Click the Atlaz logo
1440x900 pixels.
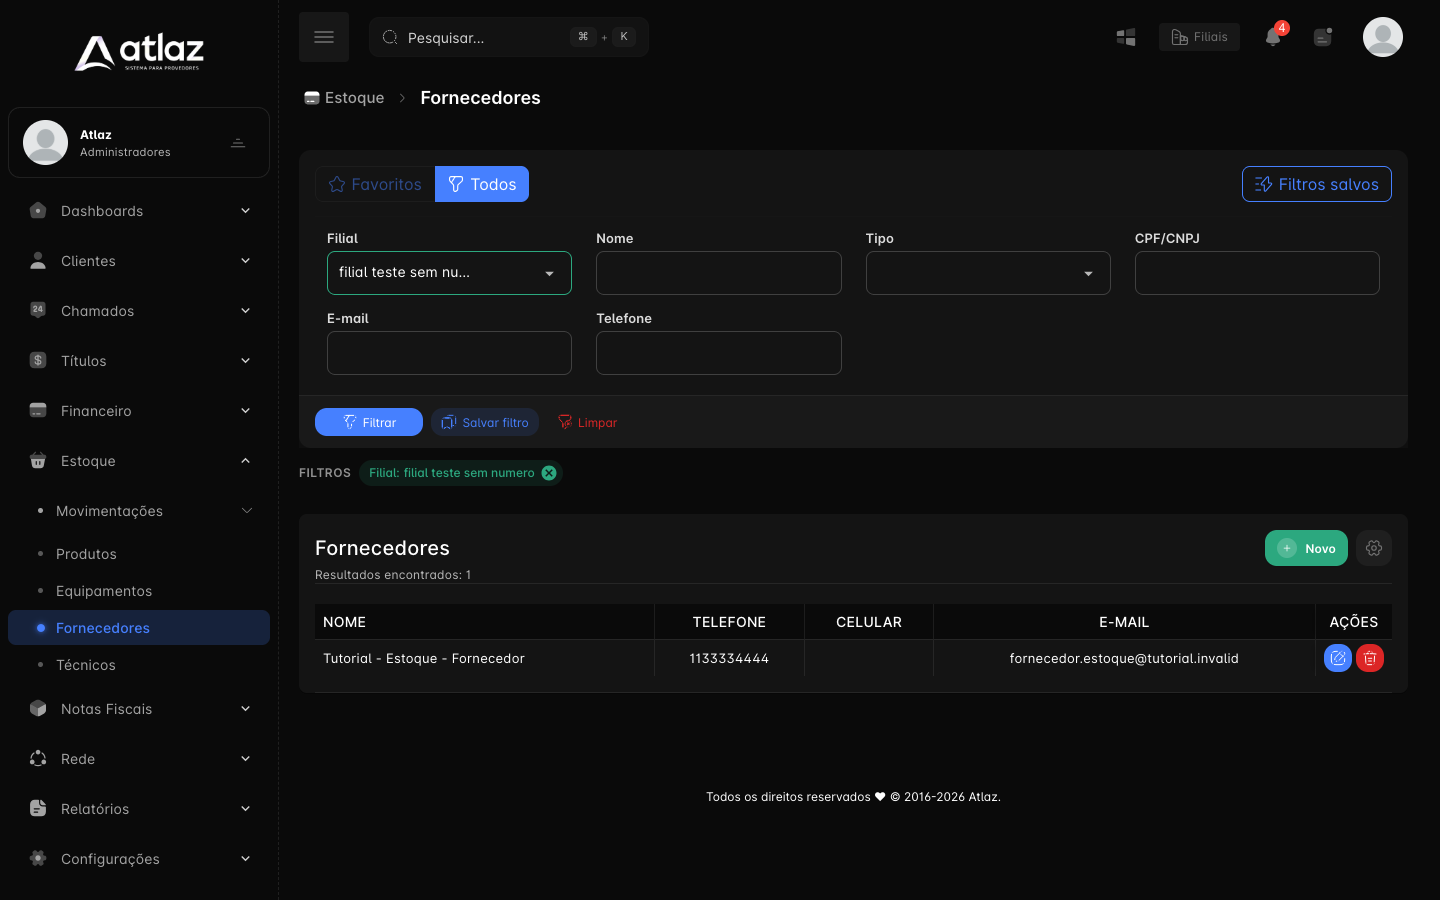[x=139, y=53]
